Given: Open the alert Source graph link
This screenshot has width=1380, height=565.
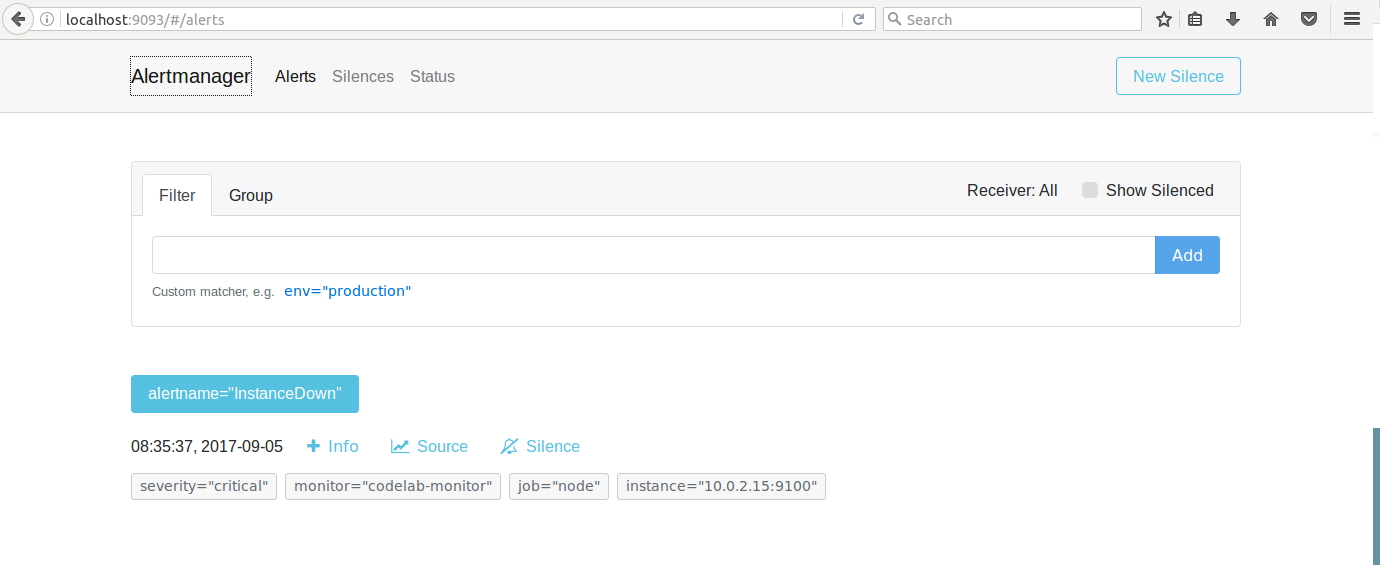Looking at the screenshot, I should pyautogui.click(x=429, y=446).
